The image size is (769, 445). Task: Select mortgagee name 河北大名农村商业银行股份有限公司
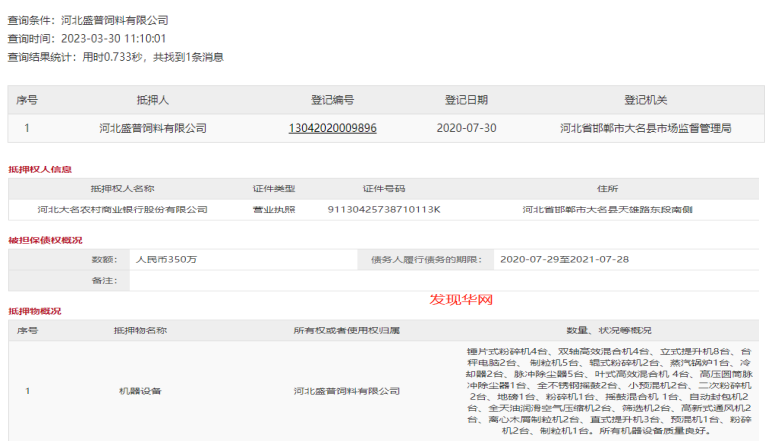123,209
